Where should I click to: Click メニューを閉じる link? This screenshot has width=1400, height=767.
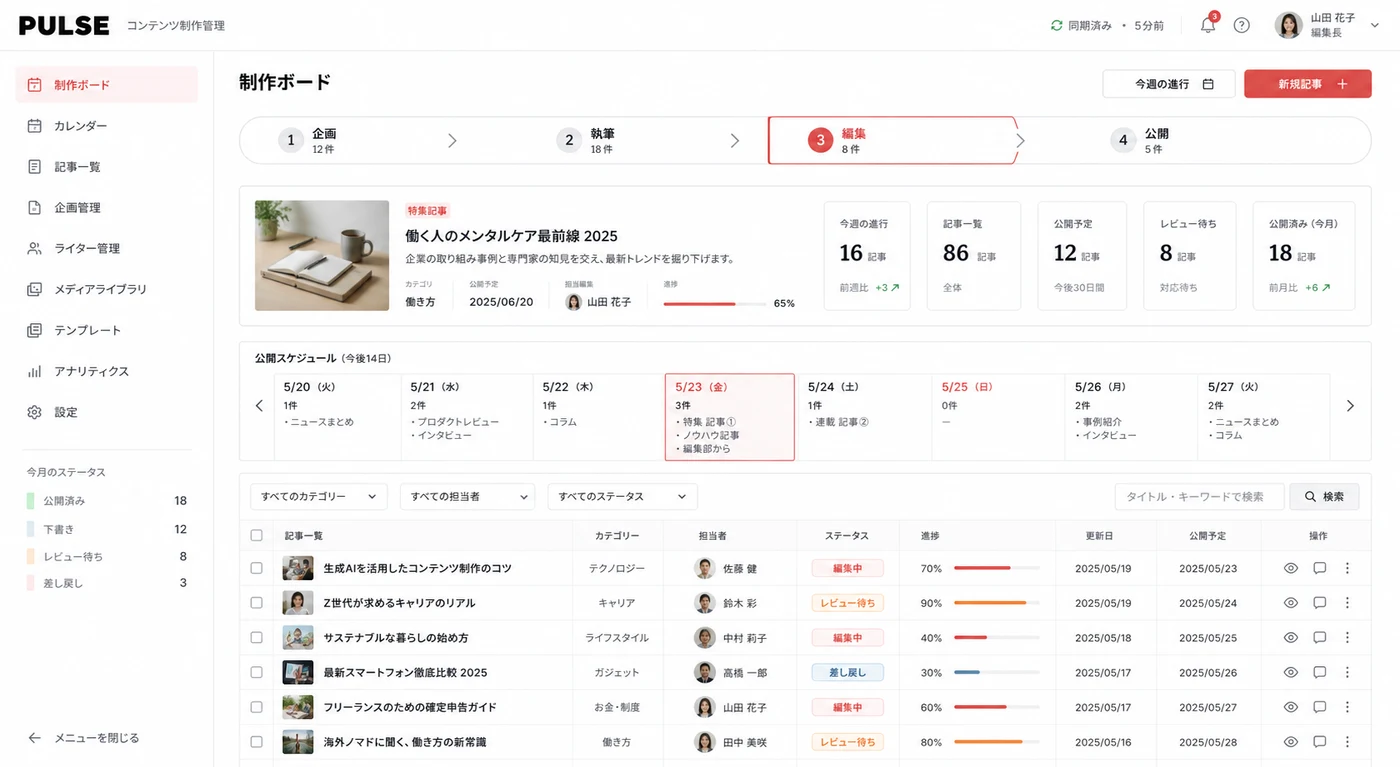point(83,738)
